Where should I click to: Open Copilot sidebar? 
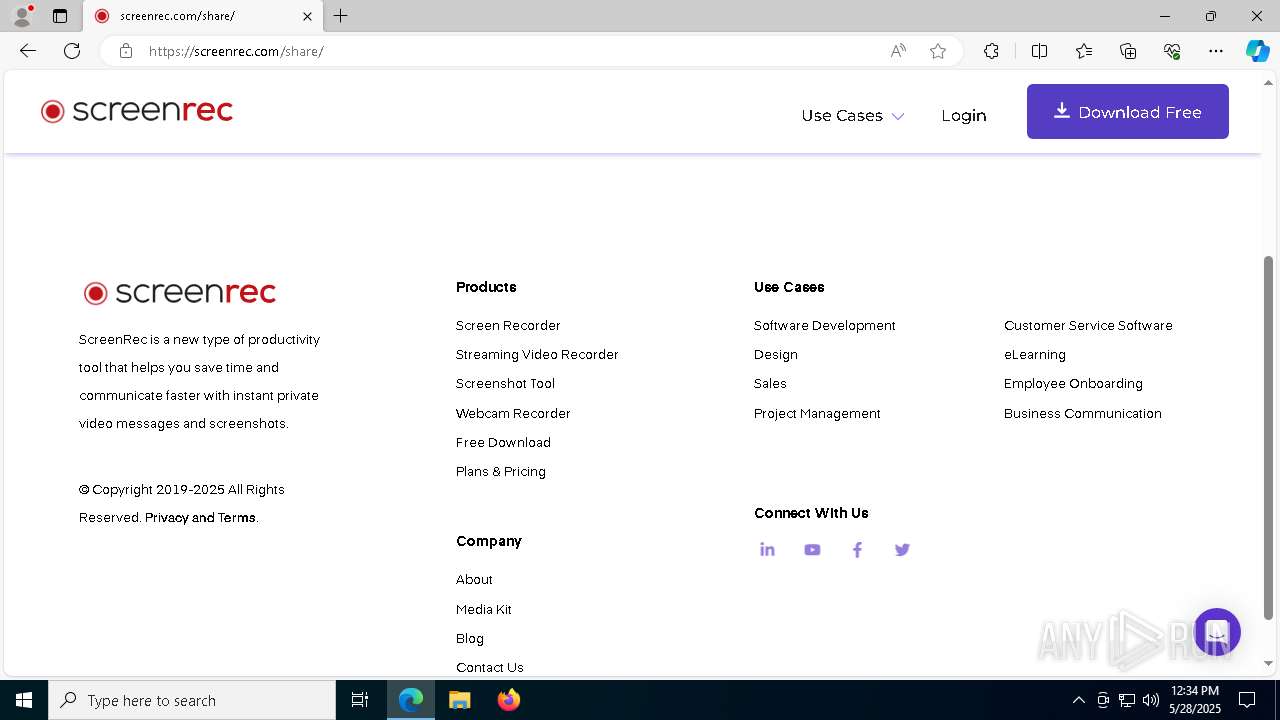[1257, 51]
